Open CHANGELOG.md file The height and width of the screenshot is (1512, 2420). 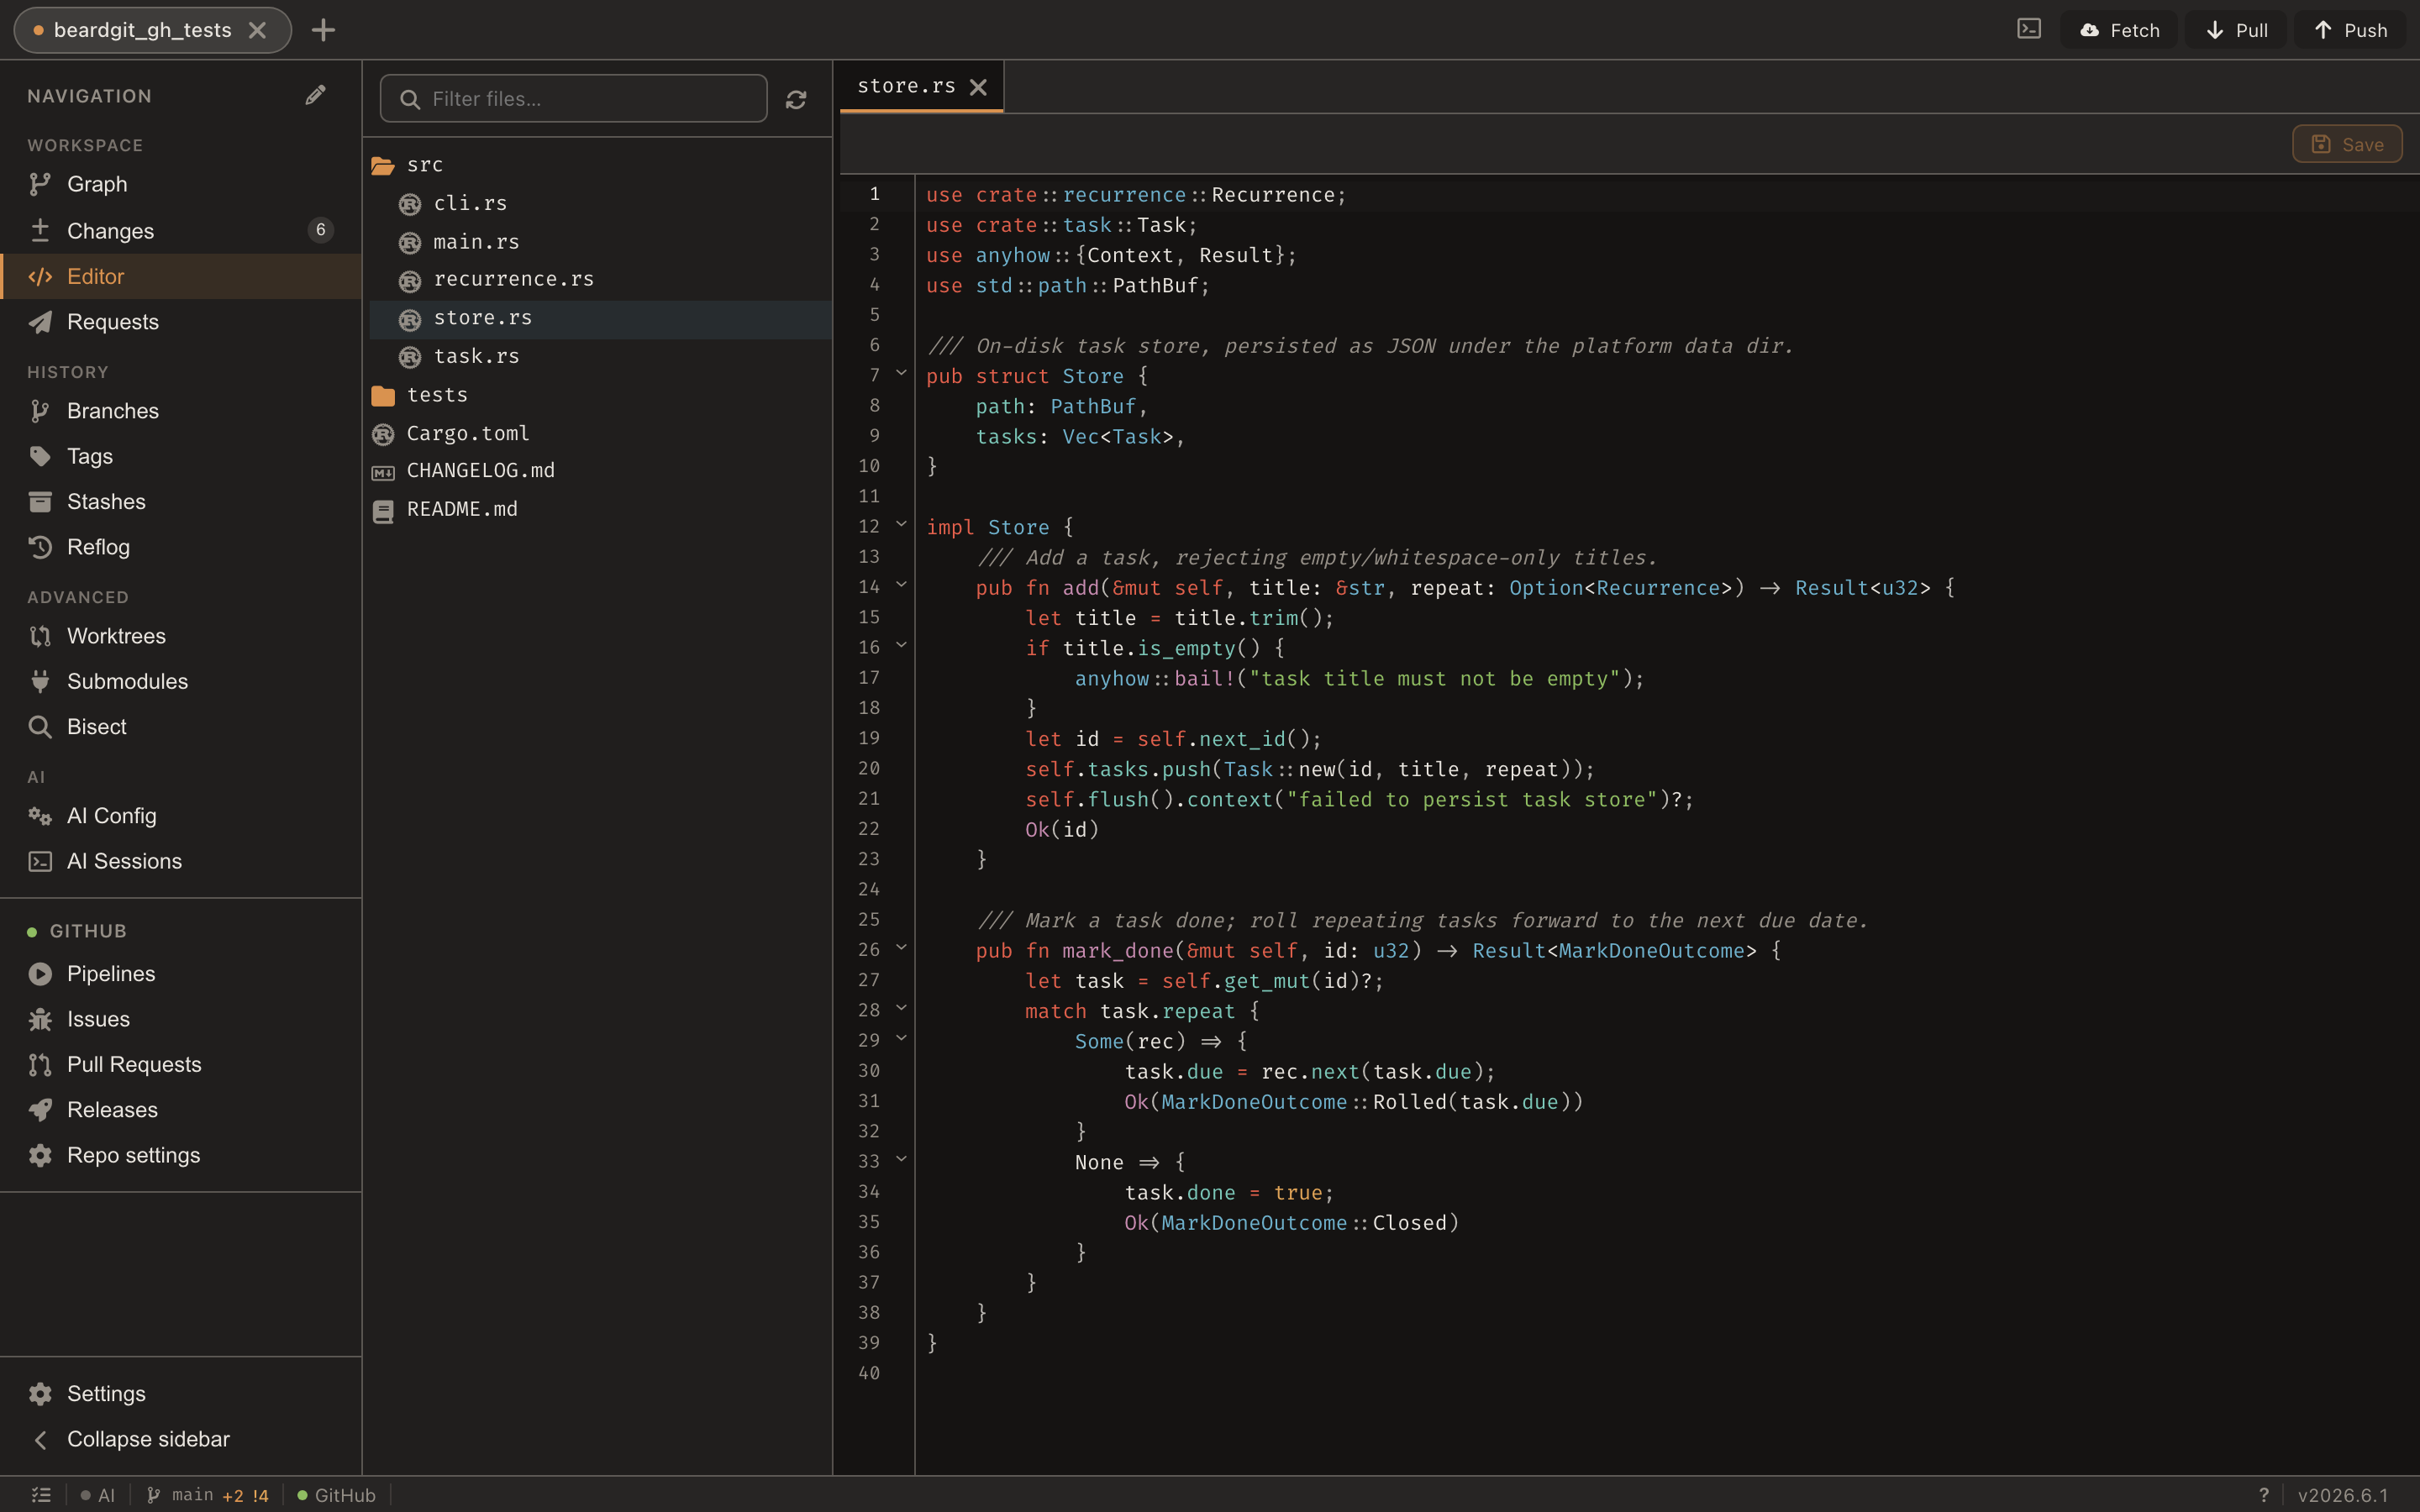pos(600,470)
